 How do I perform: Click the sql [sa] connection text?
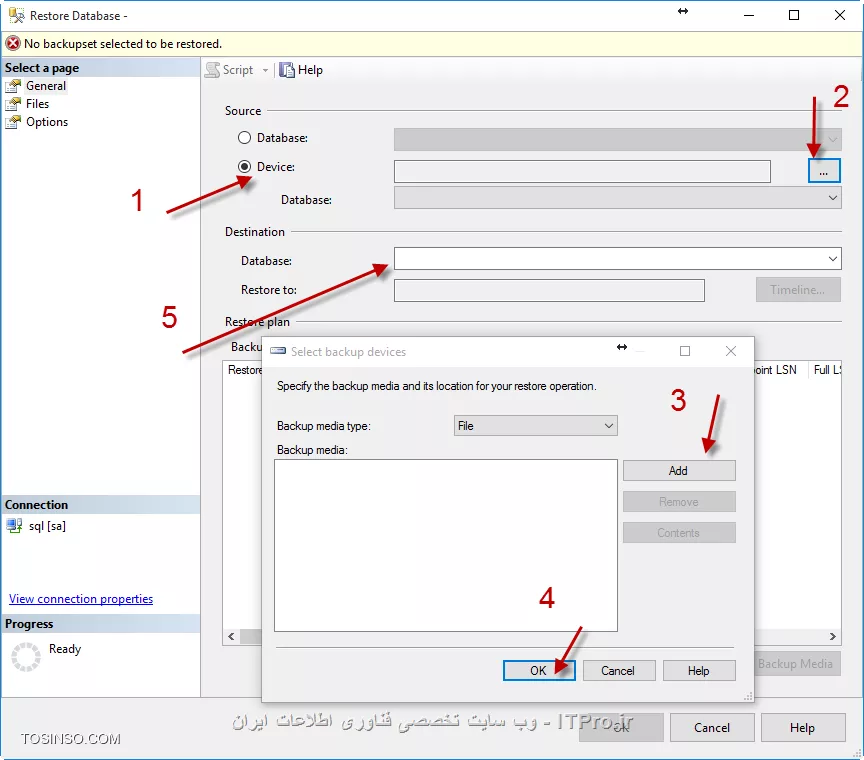(x=47, y=526)
